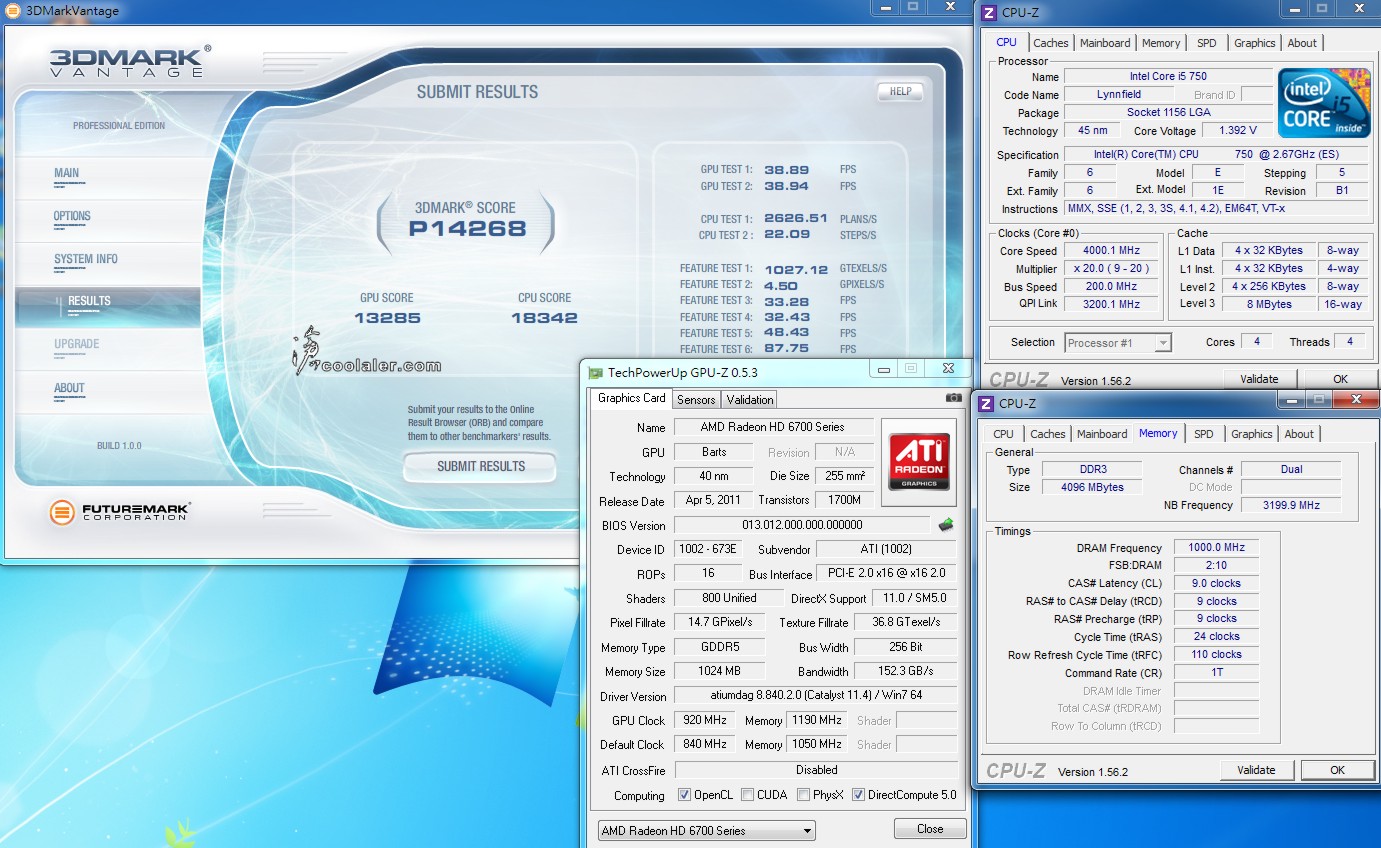The image size is (1381, 848).
Task: Click the Feature Test 1 value 1027.12
Action: (x=796, y=269)
